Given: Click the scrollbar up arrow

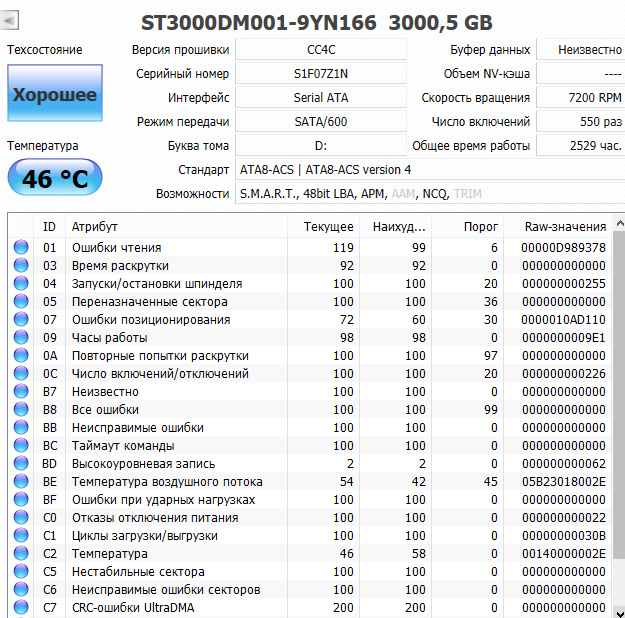Looking at the screenshot, I should click(x=619, y=223).
